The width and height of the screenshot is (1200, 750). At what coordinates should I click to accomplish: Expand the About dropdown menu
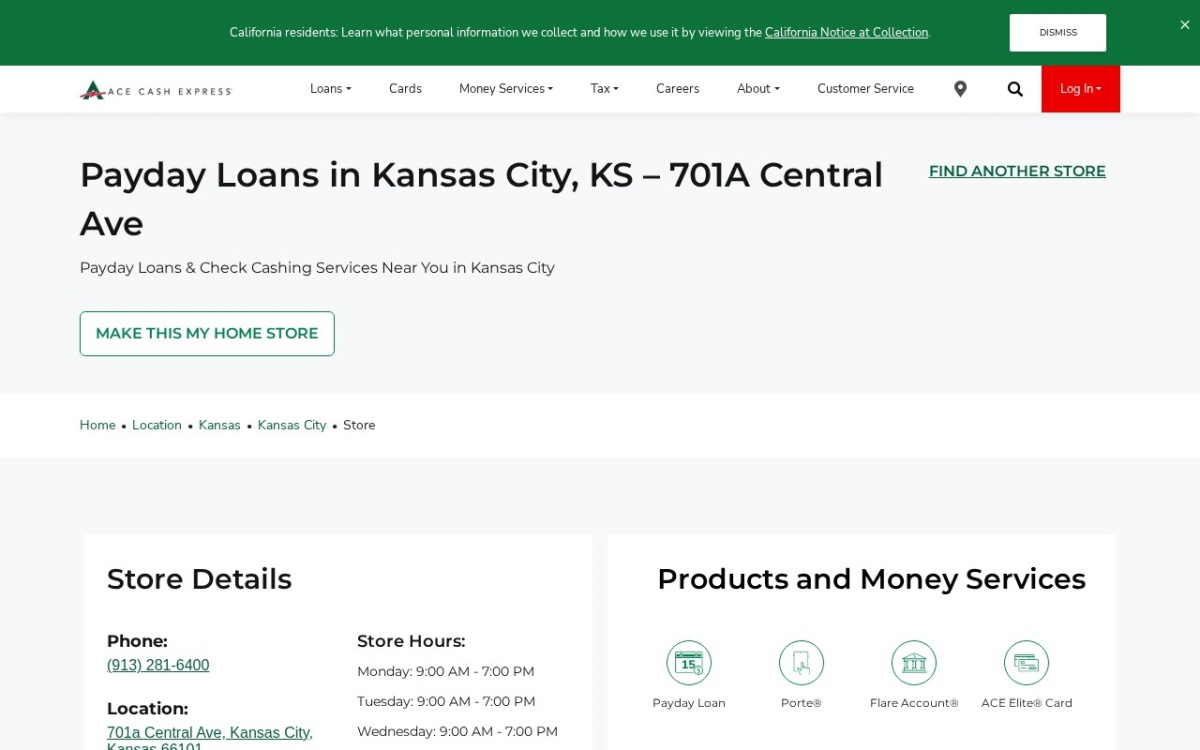(758, 89)
